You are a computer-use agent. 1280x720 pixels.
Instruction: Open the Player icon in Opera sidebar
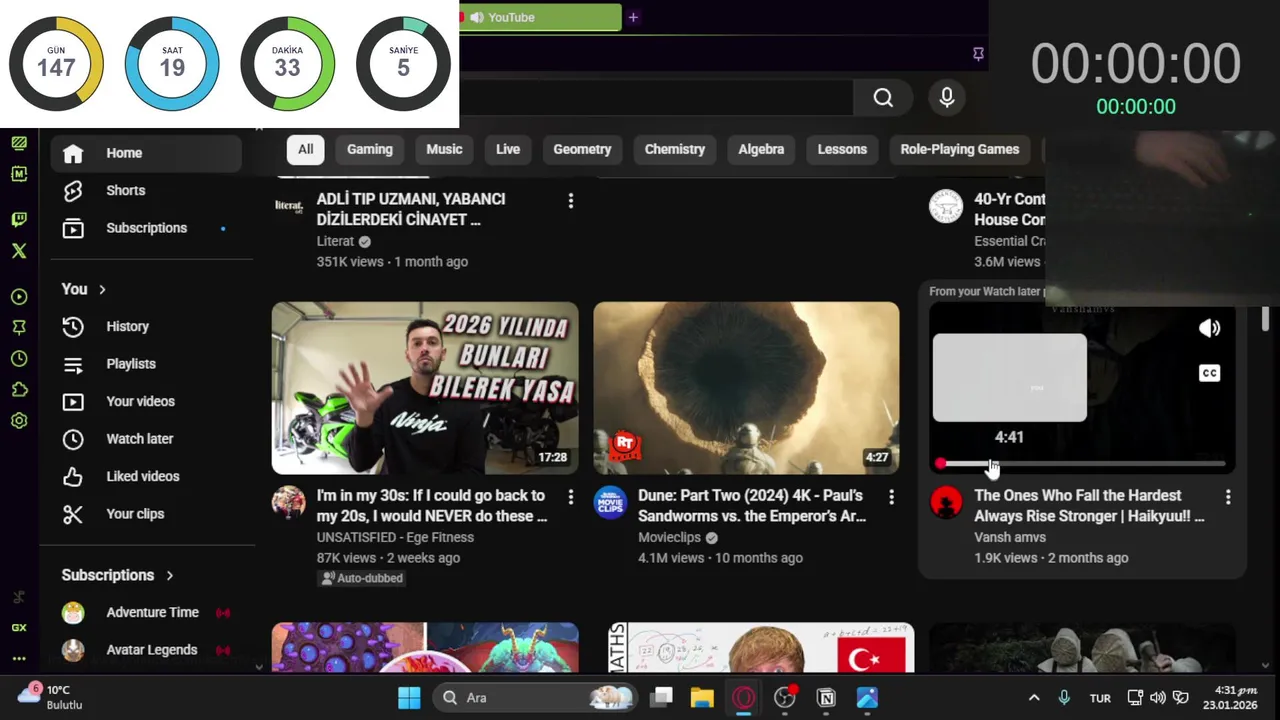click(x=19, y=297)
